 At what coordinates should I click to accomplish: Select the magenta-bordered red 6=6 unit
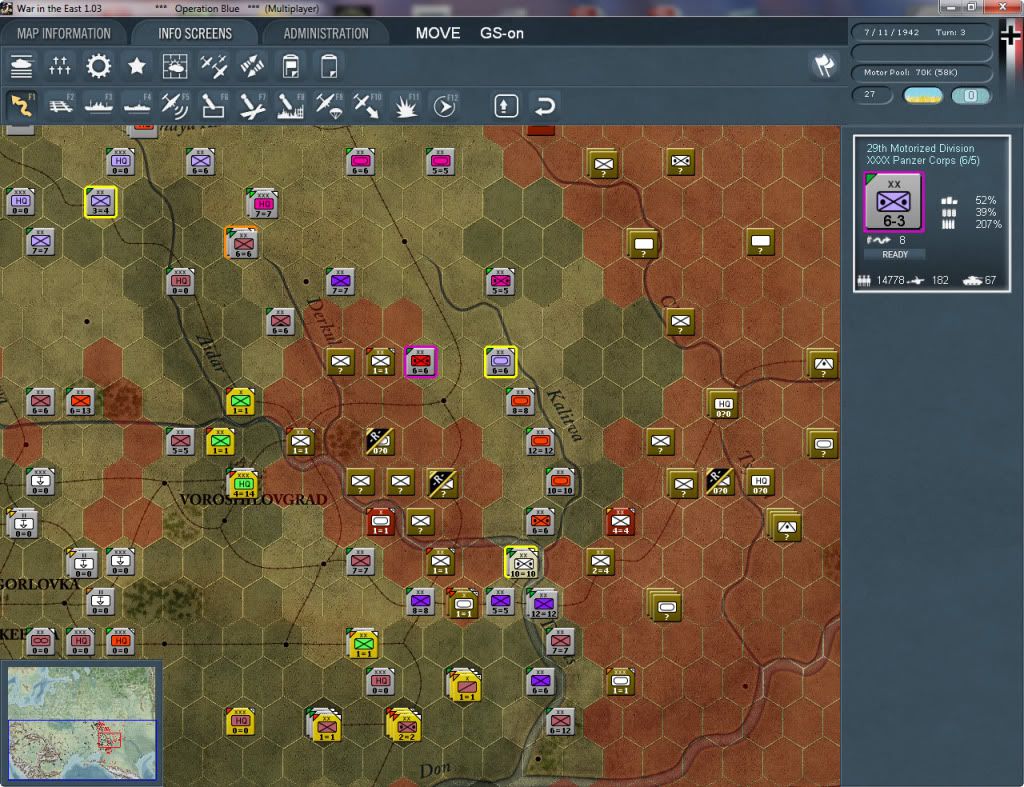point(420,361)
